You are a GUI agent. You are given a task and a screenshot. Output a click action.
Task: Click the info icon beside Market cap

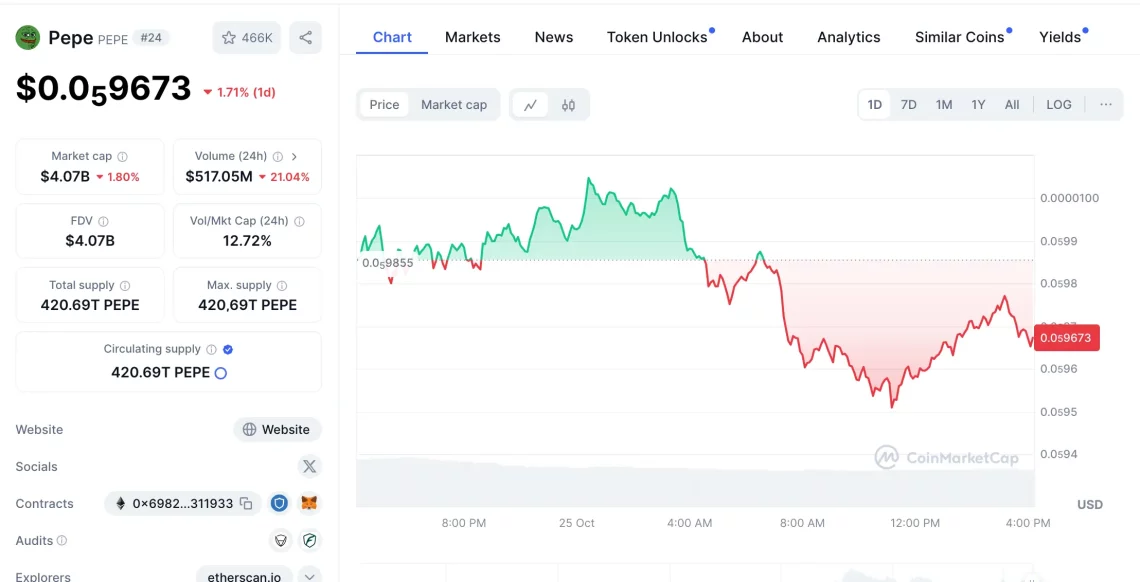tap(123, 157)
